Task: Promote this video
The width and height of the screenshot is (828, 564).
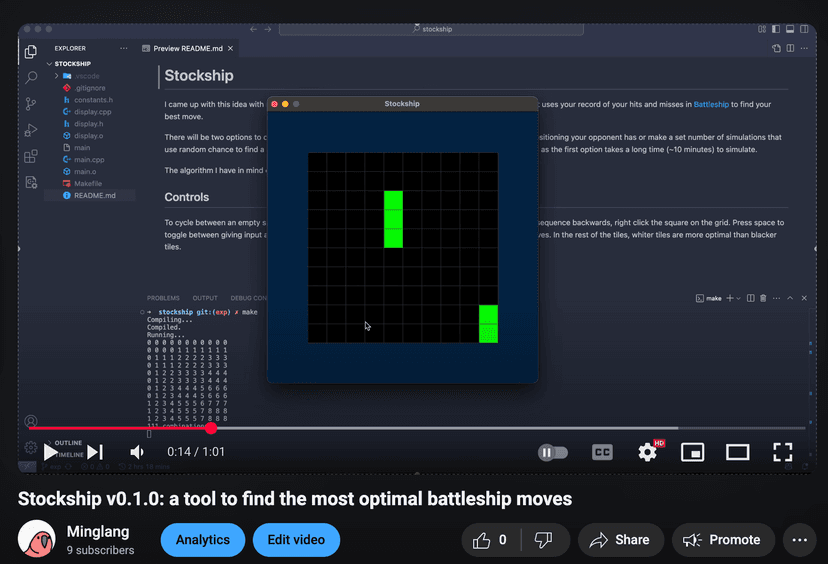Action: click(x=723, y=540)
